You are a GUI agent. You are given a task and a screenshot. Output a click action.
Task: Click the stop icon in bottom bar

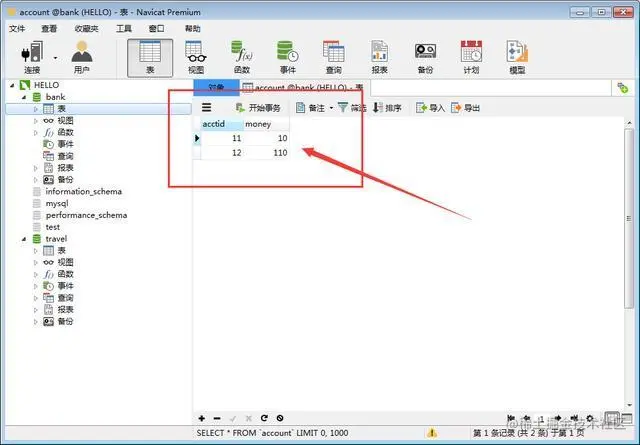point(280,418)
